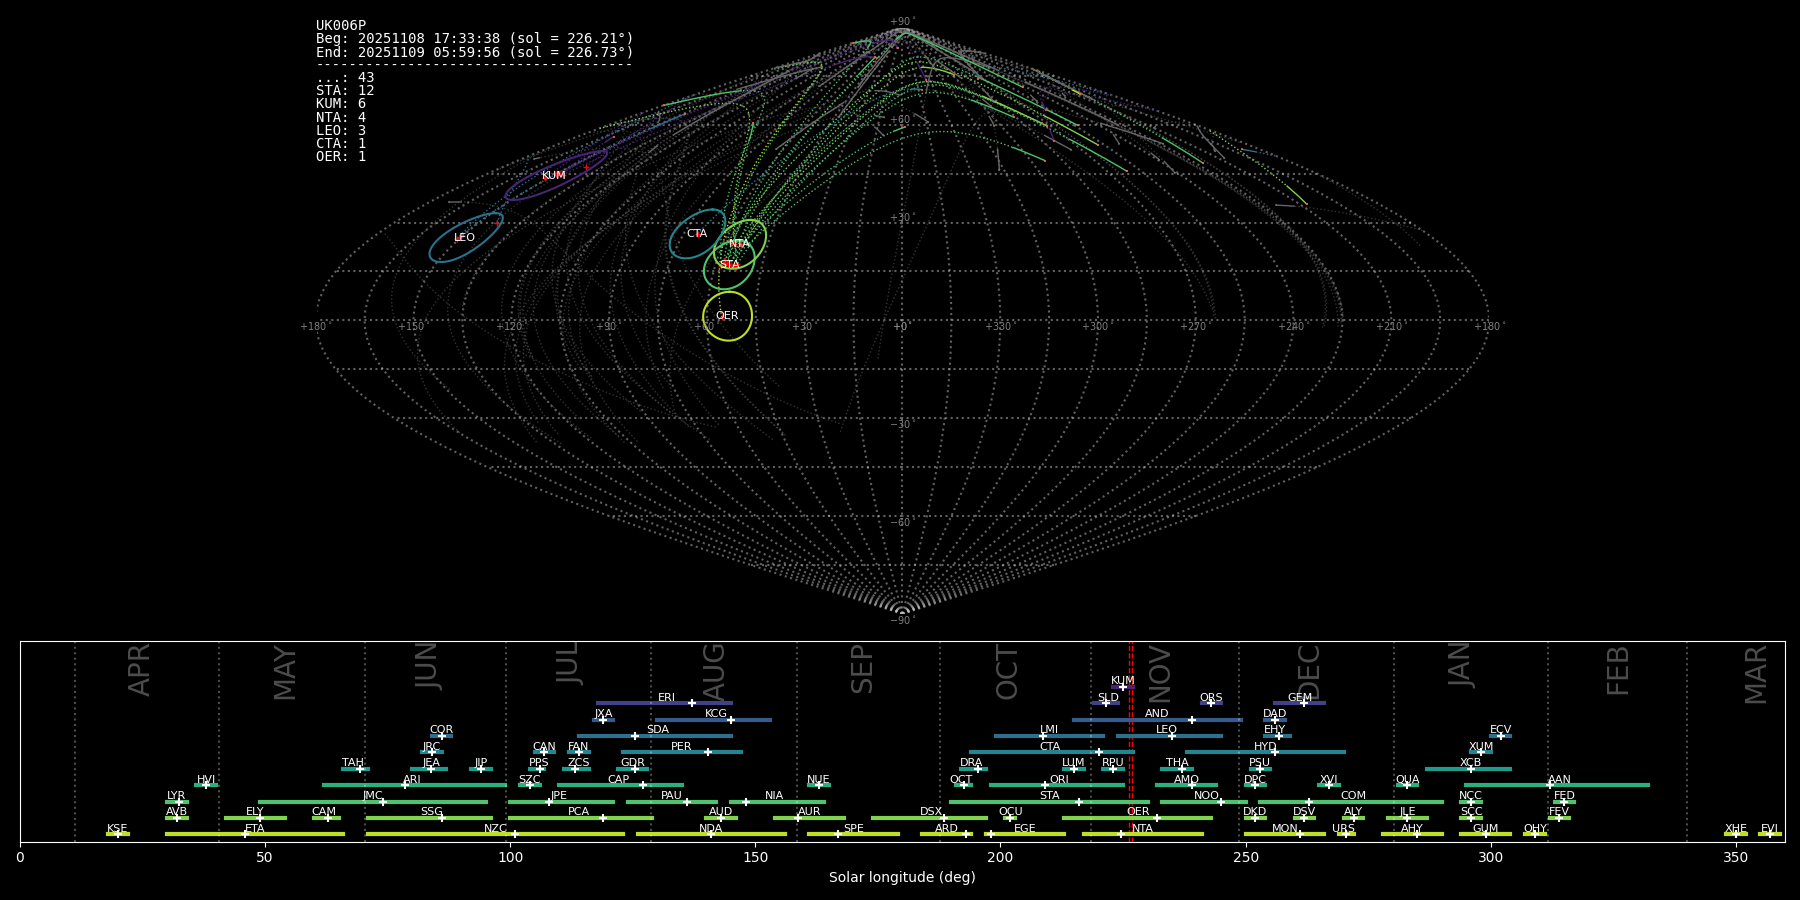Click the CTA radiant ellipse on sky map
Image resolution: width=1800 pixels, height=900 pixels.
coord(697,234)
